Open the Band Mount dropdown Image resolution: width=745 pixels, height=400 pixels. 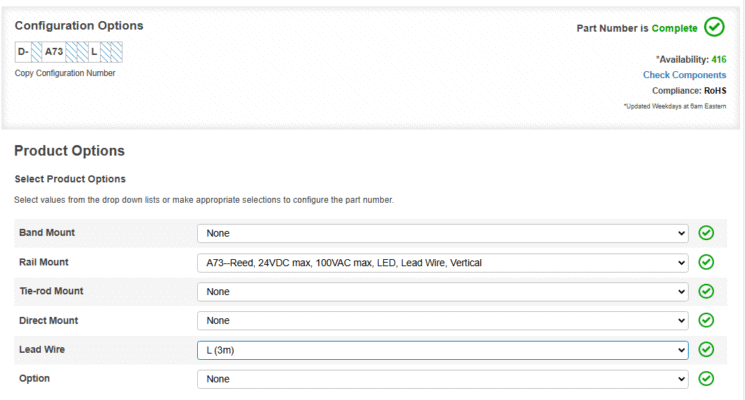coord(442,233)
